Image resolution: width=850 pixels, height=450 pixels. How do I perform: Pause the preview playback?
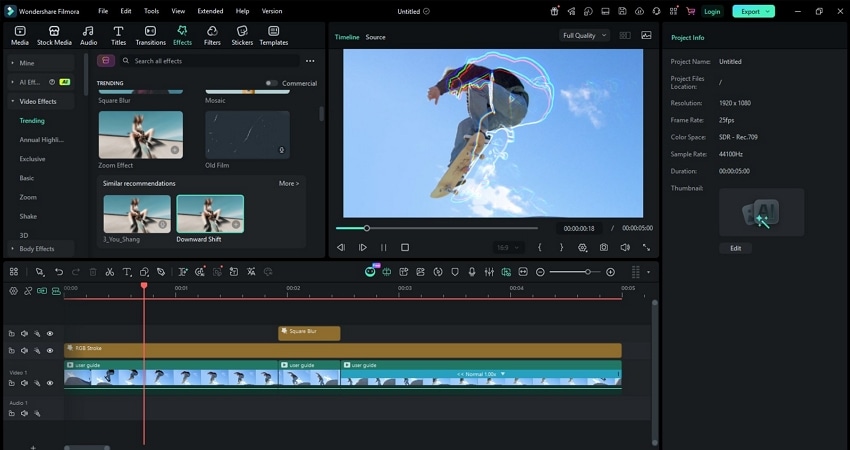tap(383, 247)
